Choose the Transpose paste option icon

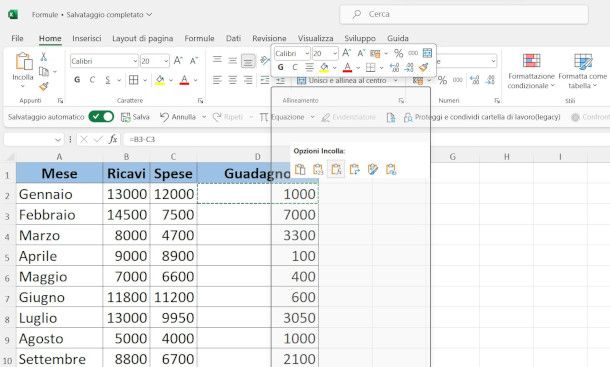pos(354,169)
